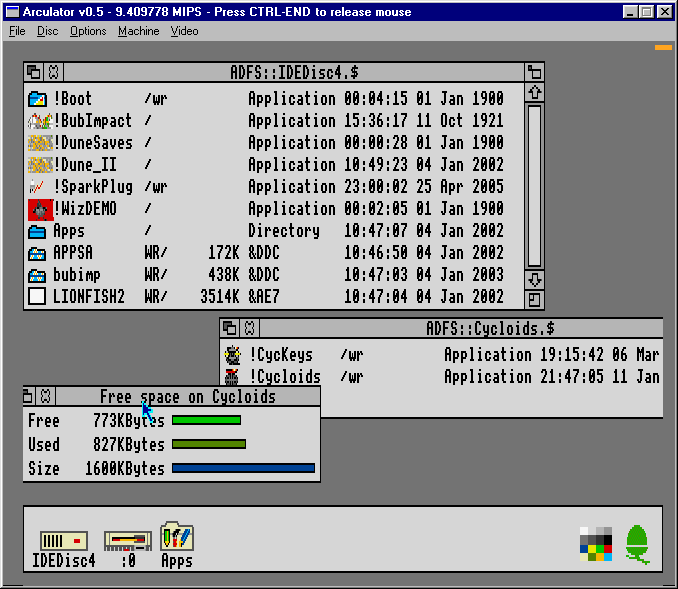Open the Machine menu
This screenshot has height=589, width=678.
[x=138, y=31]
